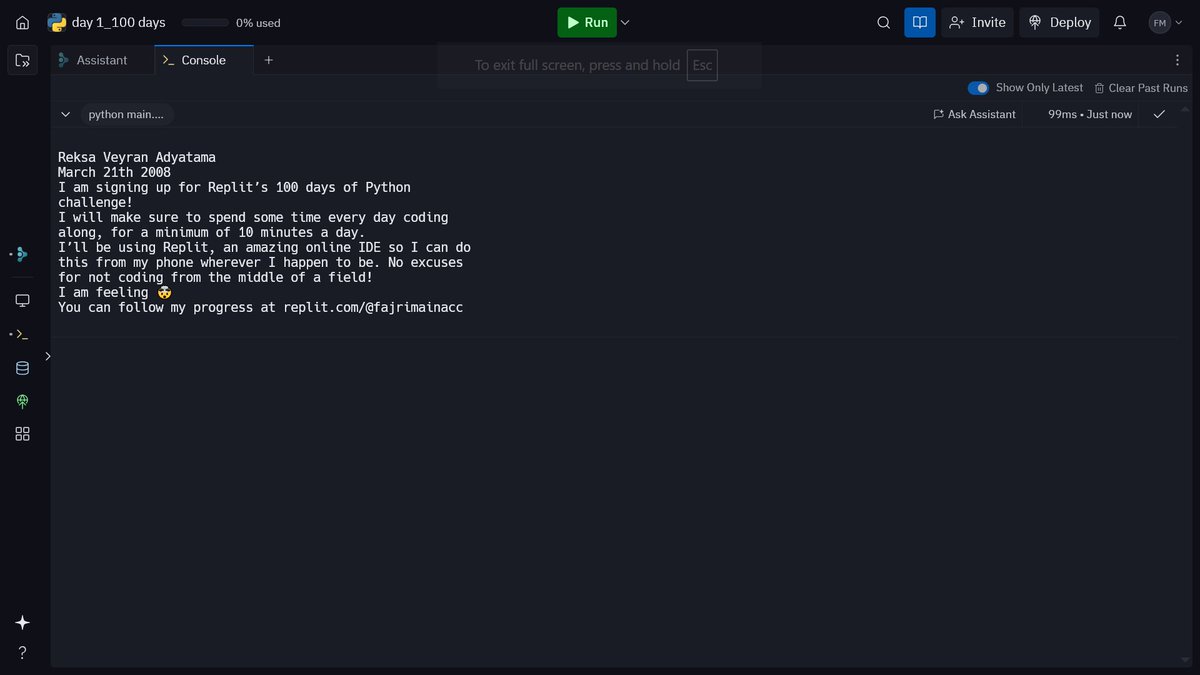Add a new tab with plus icon
This screenshot has height=675, width=1200.
(x=268, y=60)
